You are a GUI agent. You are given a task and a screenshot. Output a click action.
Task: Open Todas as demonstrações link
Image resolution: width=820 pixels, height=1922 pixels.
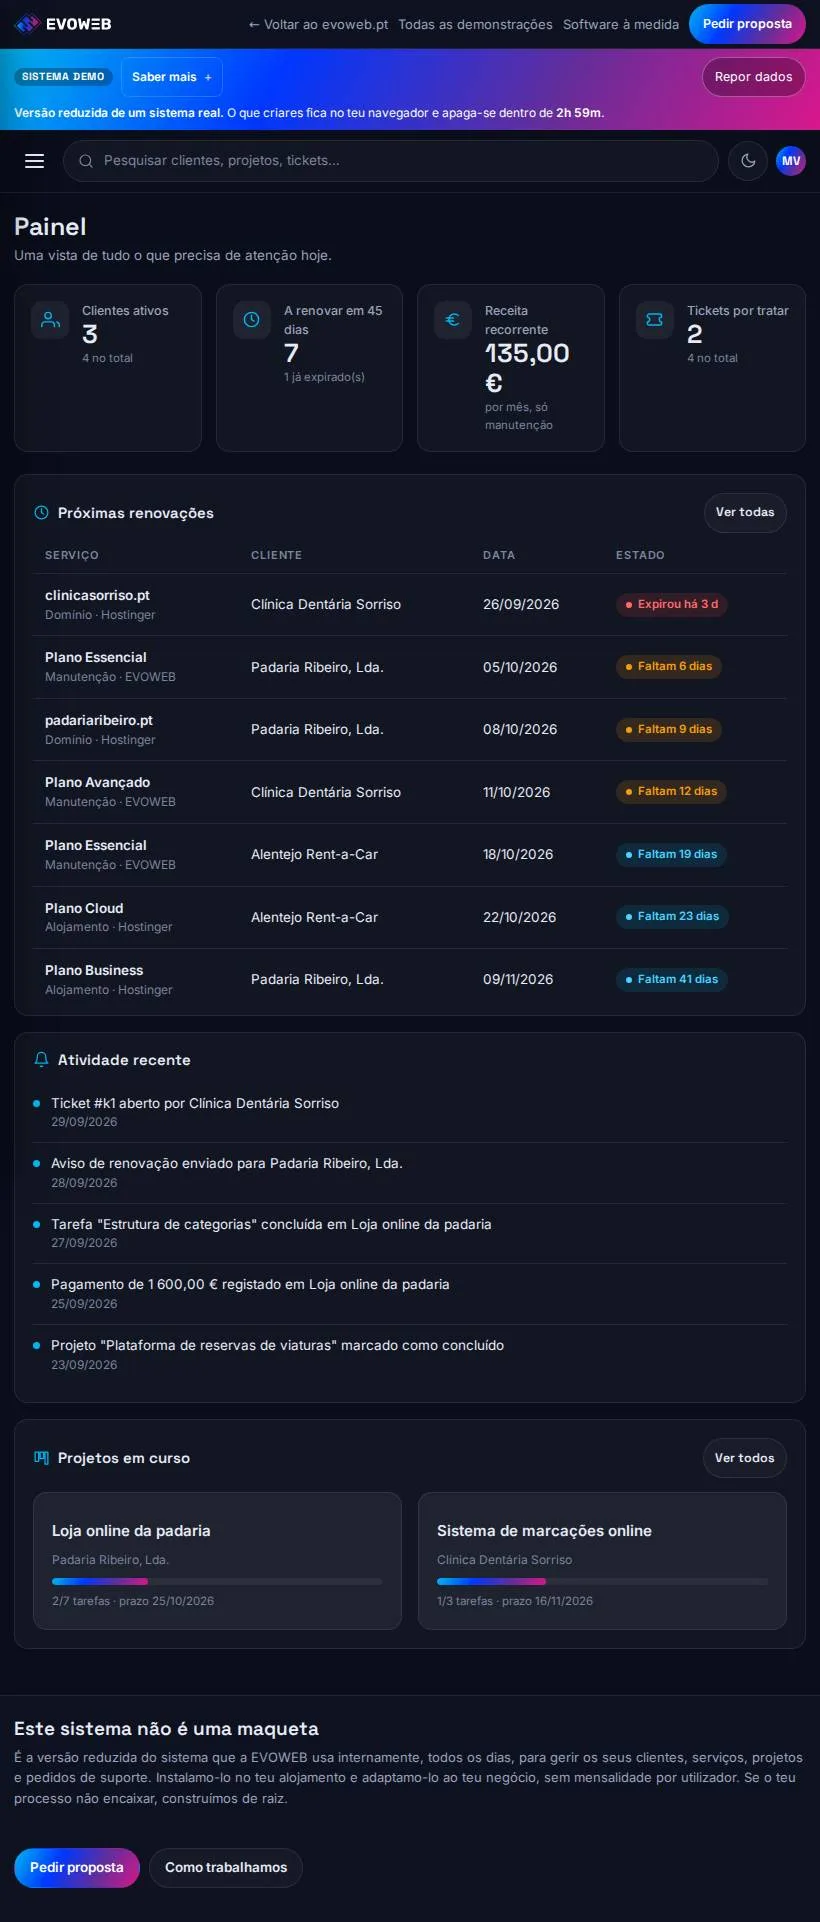point(475,24)
